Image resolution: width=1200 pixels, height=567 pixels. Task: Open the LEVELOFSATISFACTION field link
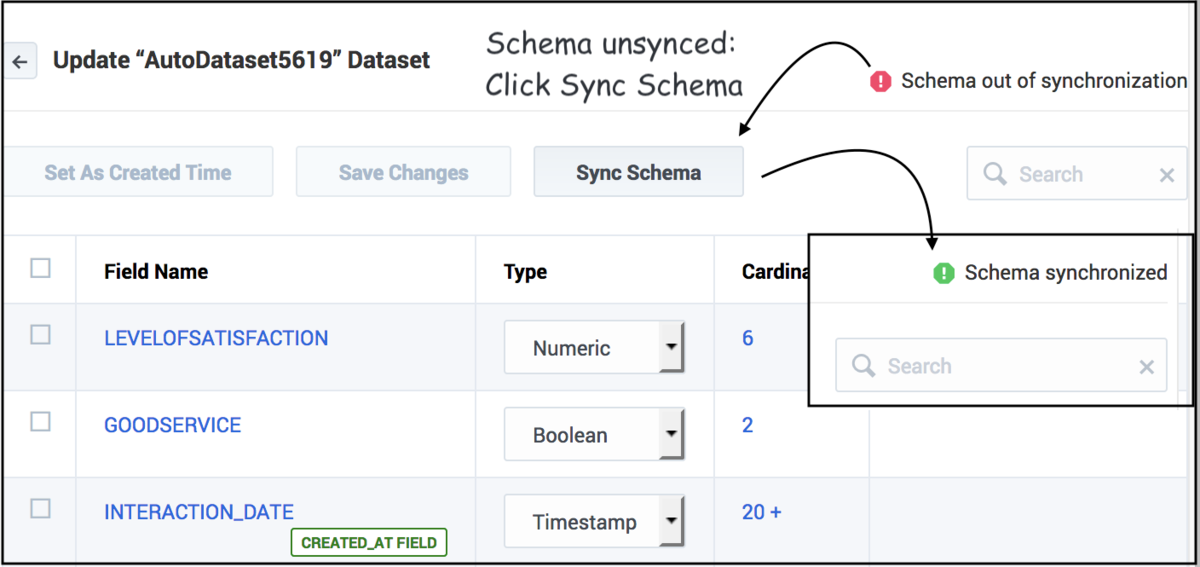[x=216, y=338]
